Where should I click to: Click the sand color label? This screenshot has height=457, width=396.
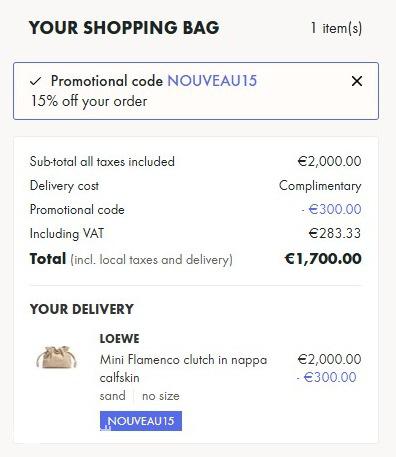(113, 396)
